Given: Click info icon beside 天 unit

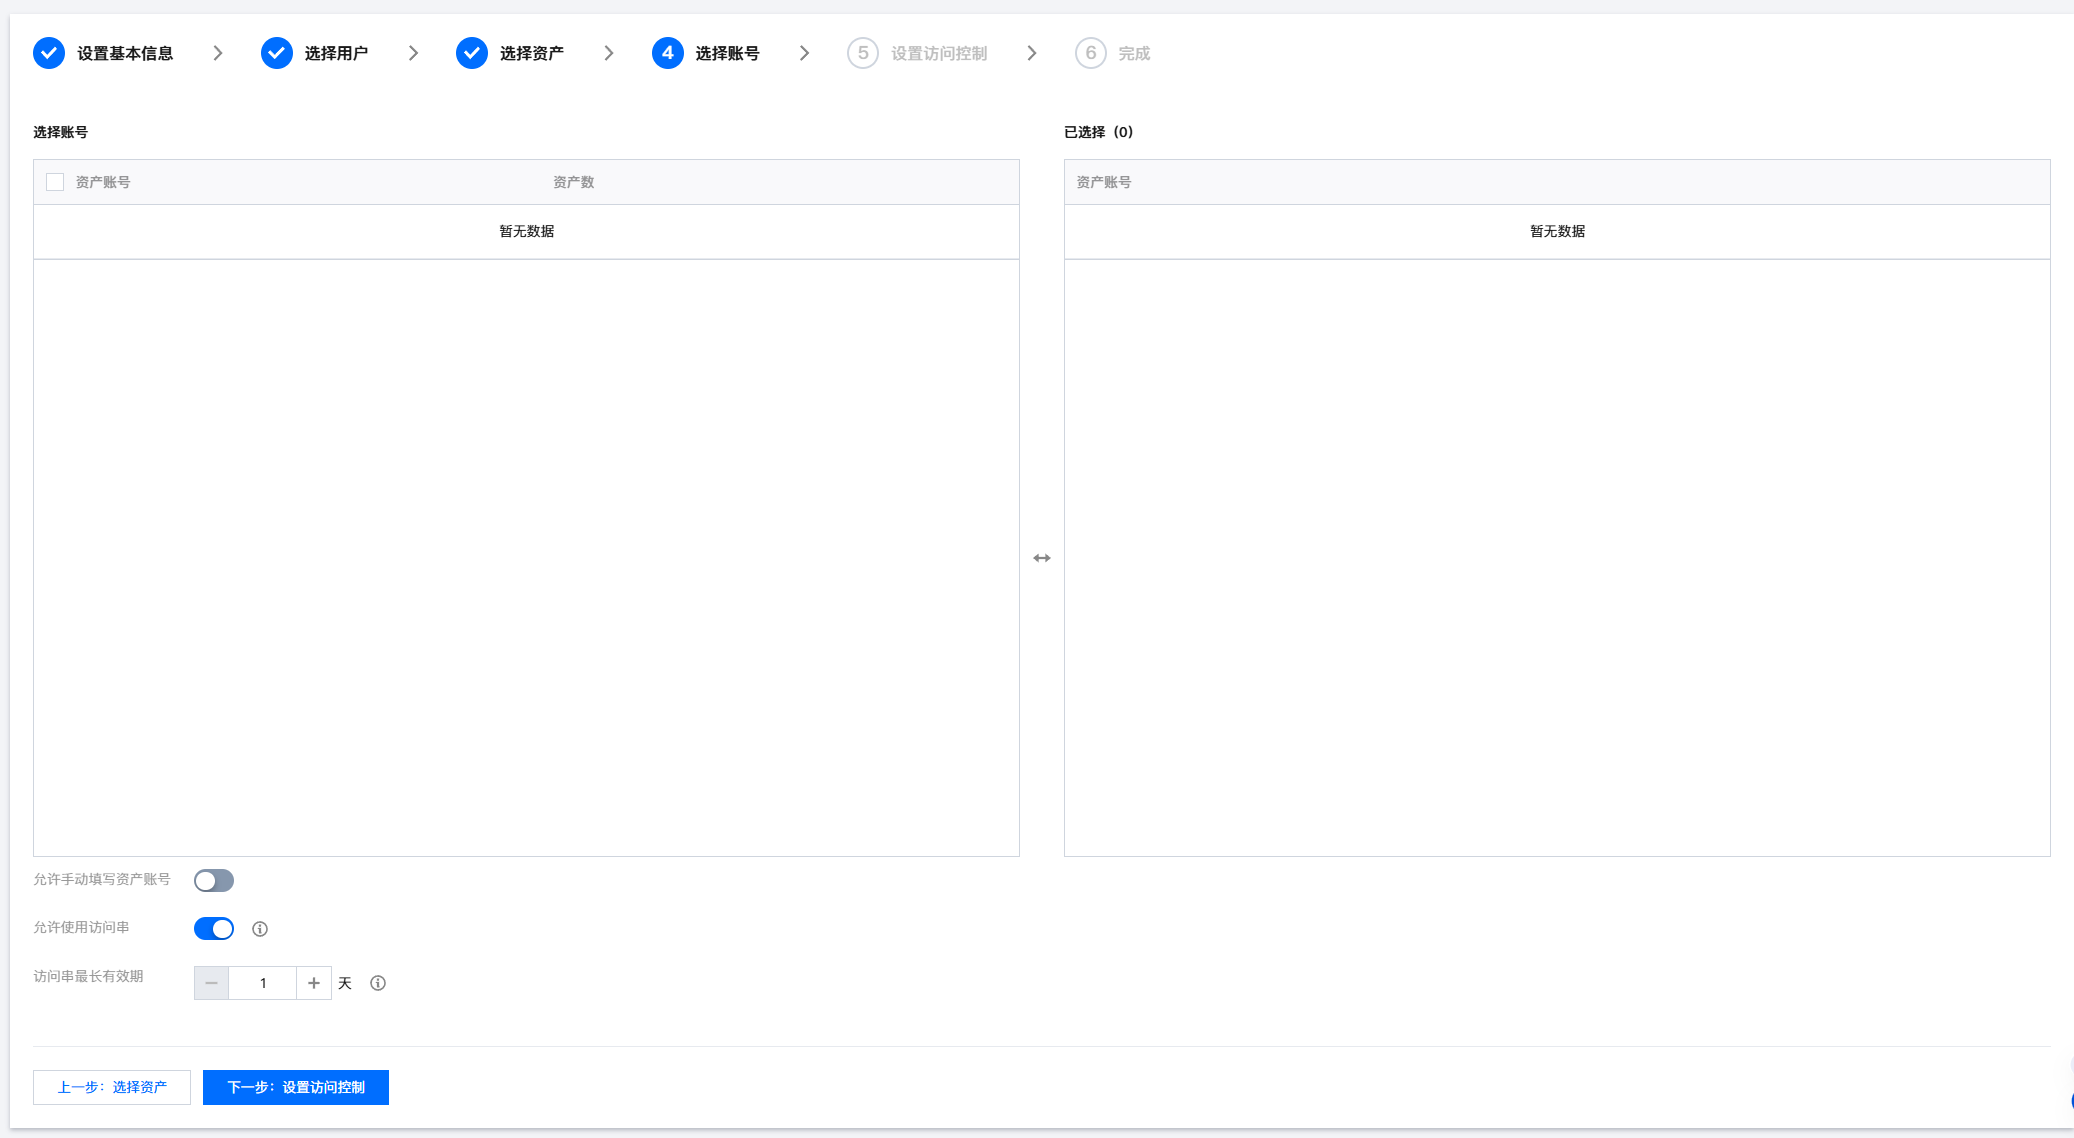Looking at the screenshot, I should (x=378, y=983).
